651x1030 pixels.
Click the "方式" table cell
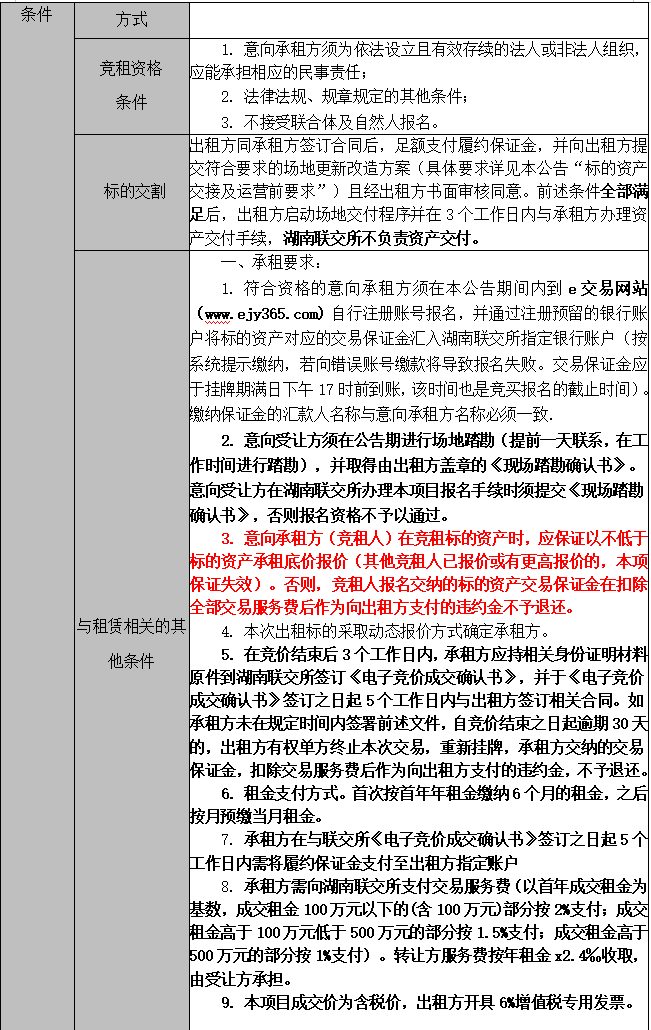click(x=131, y=19)
